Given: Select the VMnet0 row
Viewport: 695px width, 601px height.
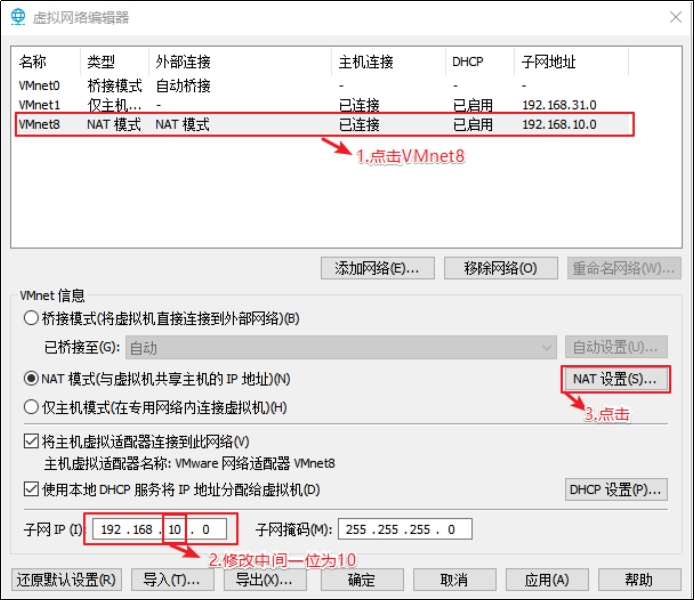Looking at the screenshot, I should (324, 85).
